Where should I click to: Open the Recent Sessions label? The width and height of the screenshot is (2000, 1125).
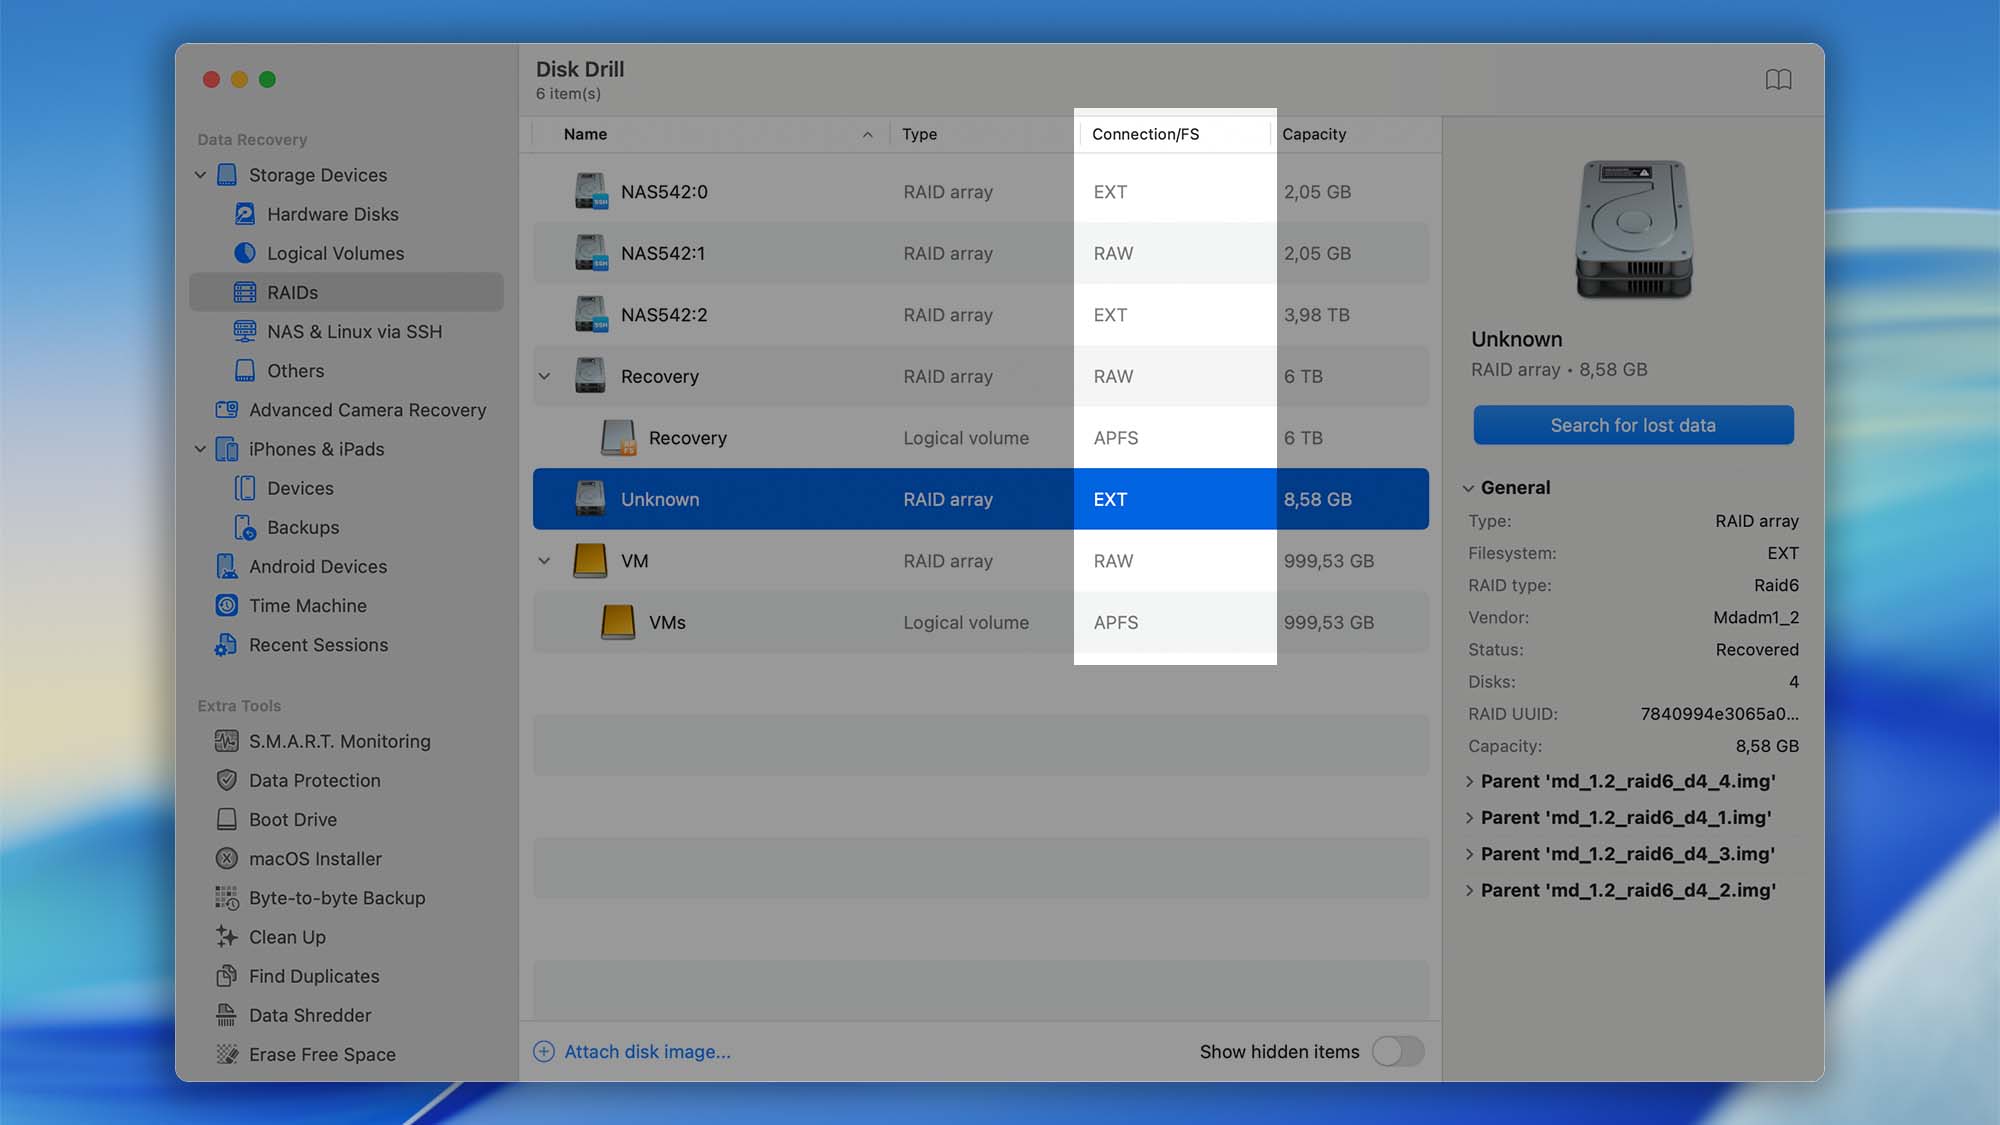[x=318, y=645]
